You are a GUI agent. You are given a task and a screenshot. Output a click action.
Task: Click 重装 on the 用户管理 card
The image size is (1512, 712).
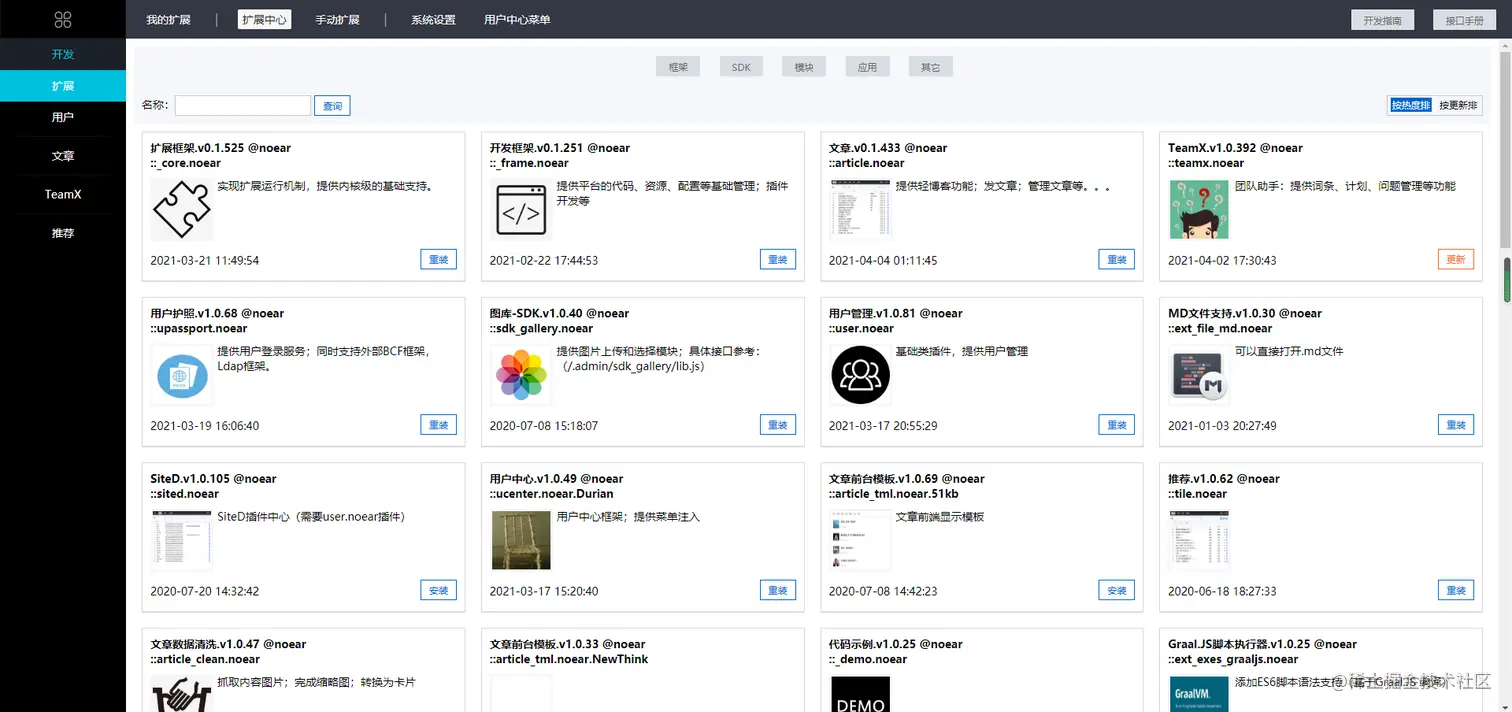pos(1117,425)
